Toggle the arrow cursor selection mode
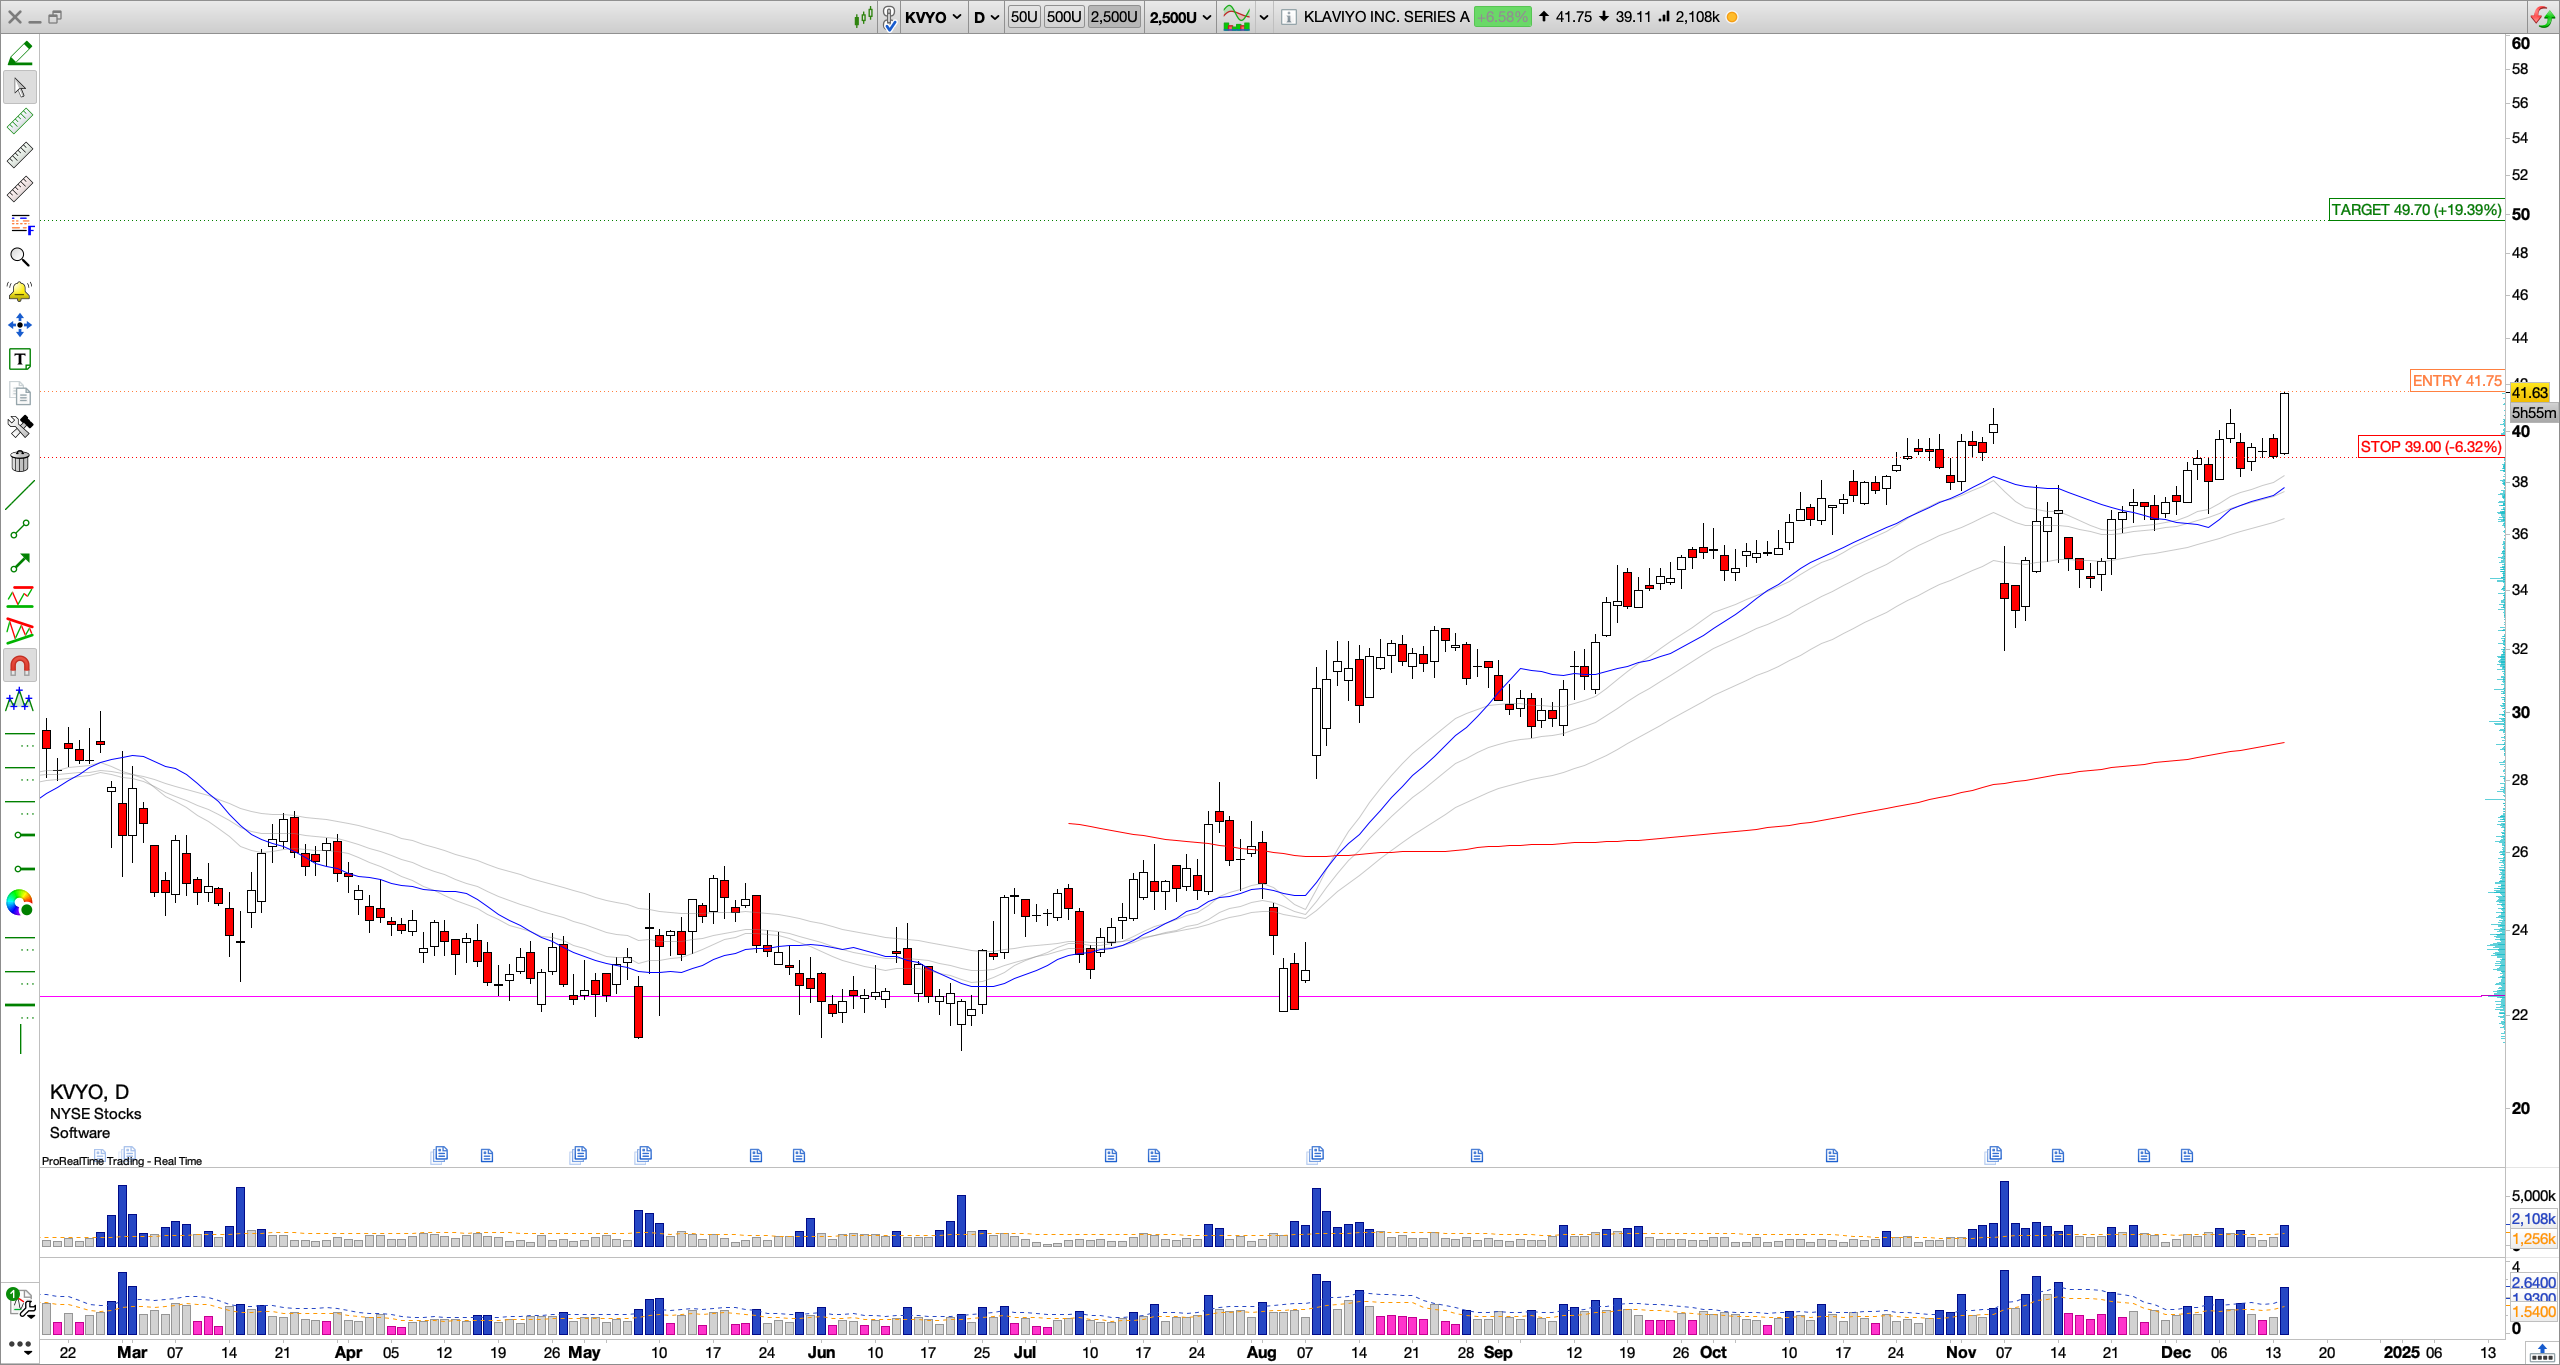Screen dimensions: 2560x1365 pos(19,88)
